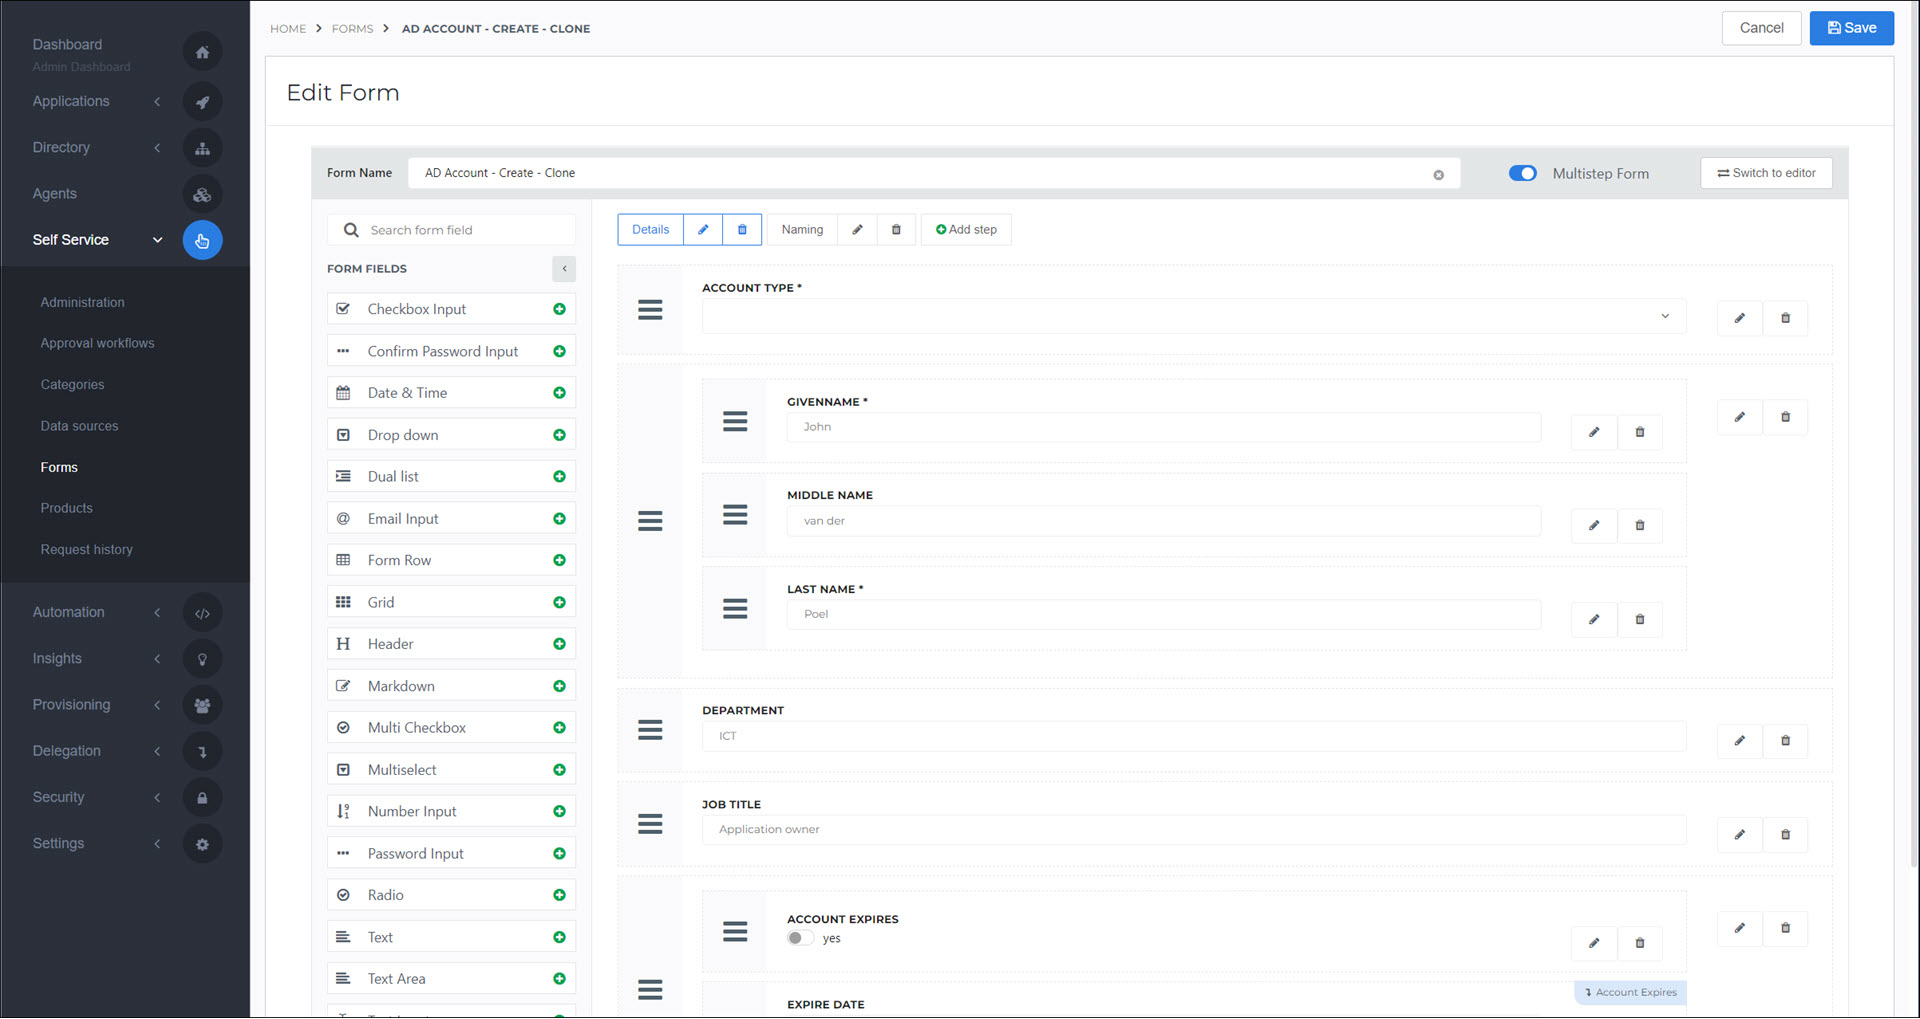Expand the Applications menu
1920x1019 pixels.
pos(157,101)
